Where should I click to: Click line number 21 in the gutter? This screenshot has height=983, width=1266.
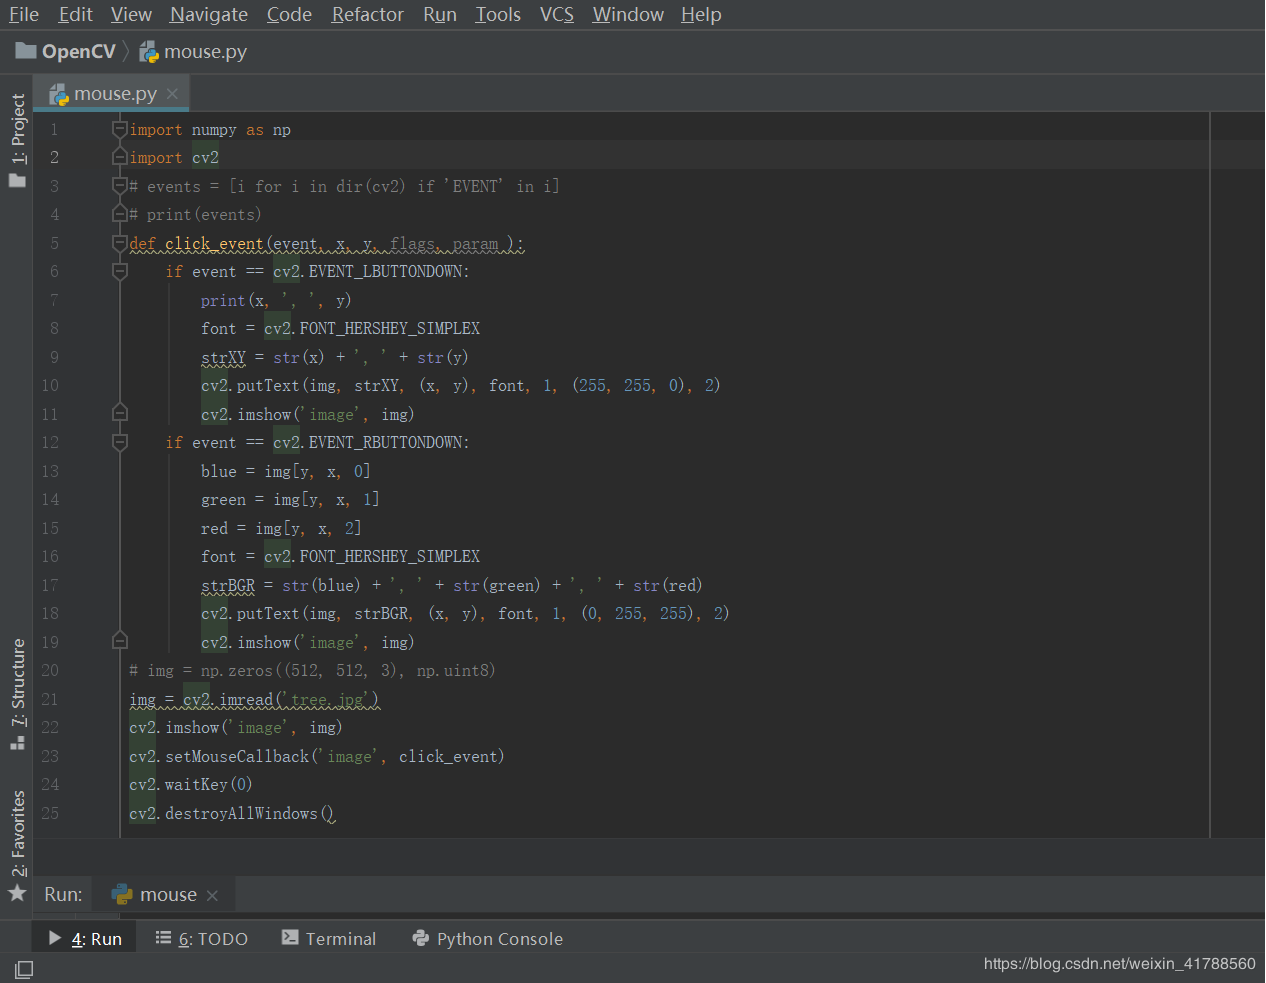[x=50, y=699]
